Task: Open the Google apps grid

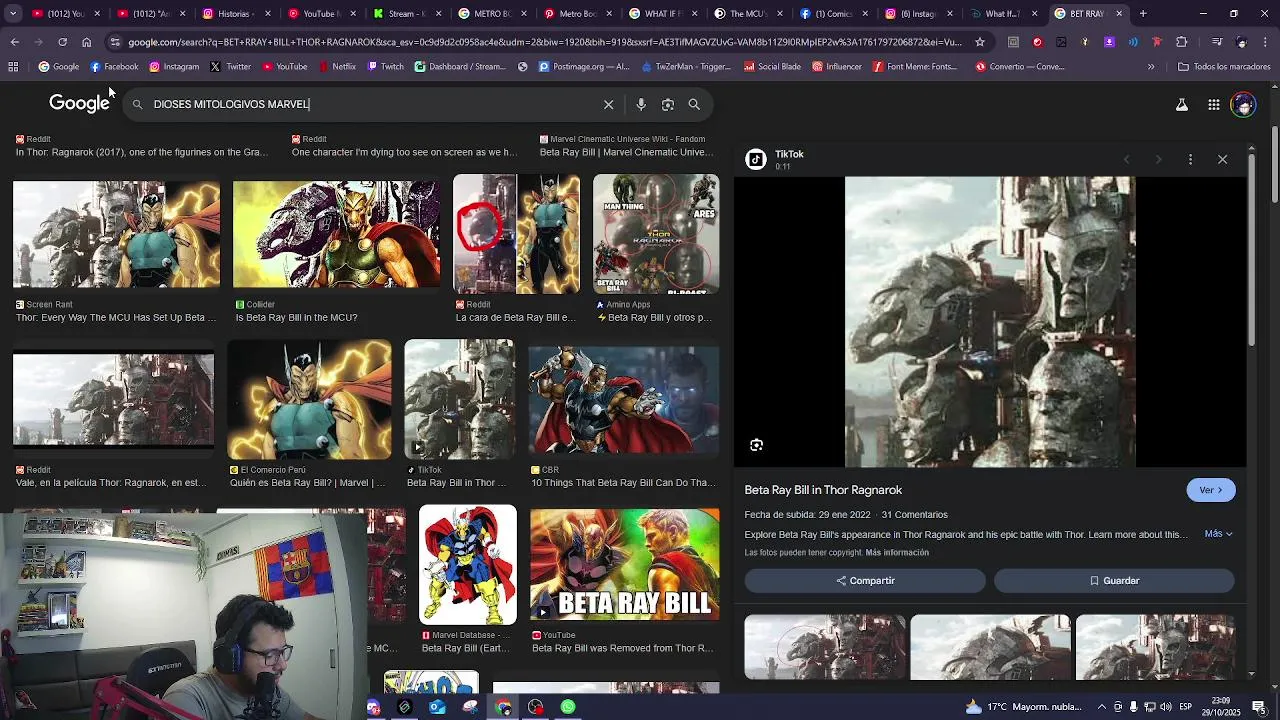Action: (x=1213, y=105)
